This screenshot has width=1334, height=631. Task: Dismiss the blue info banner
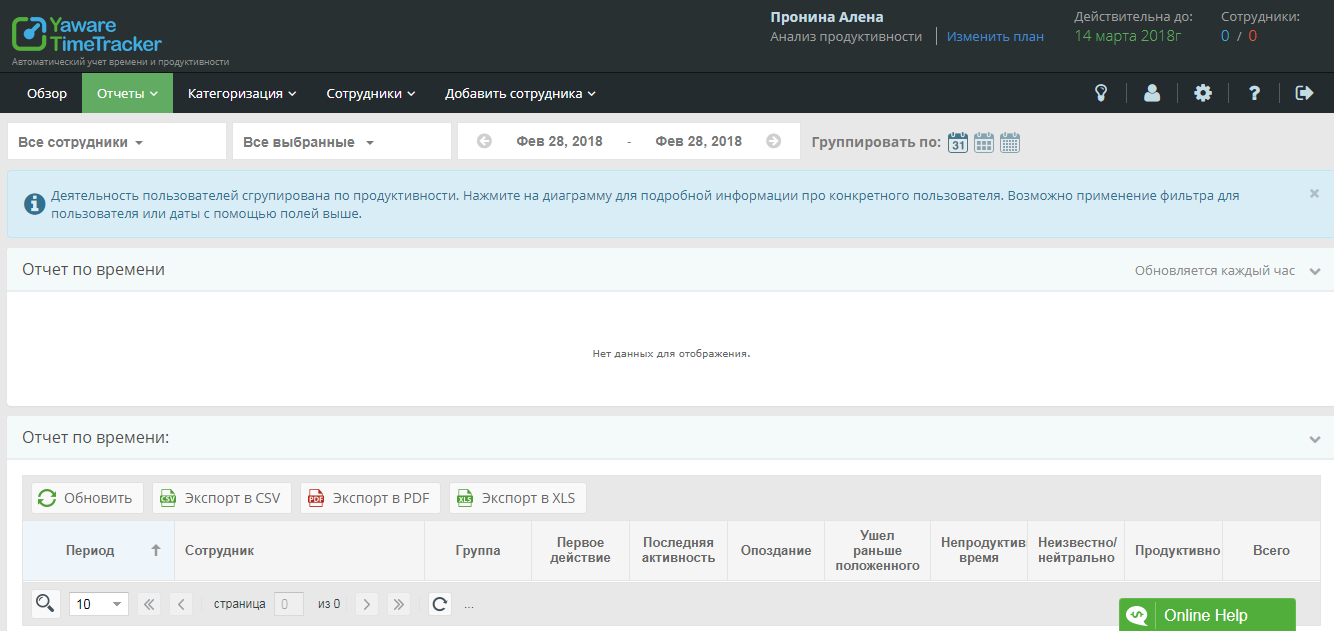pyautogui.click(x=1314, y=194)
